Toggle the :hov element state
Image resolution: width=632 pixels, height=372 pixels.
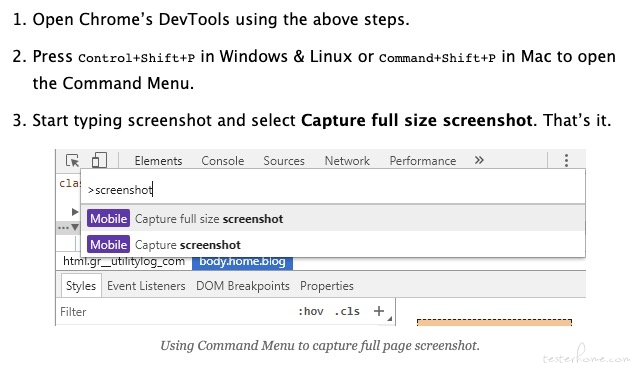click(x=310, y=311)
